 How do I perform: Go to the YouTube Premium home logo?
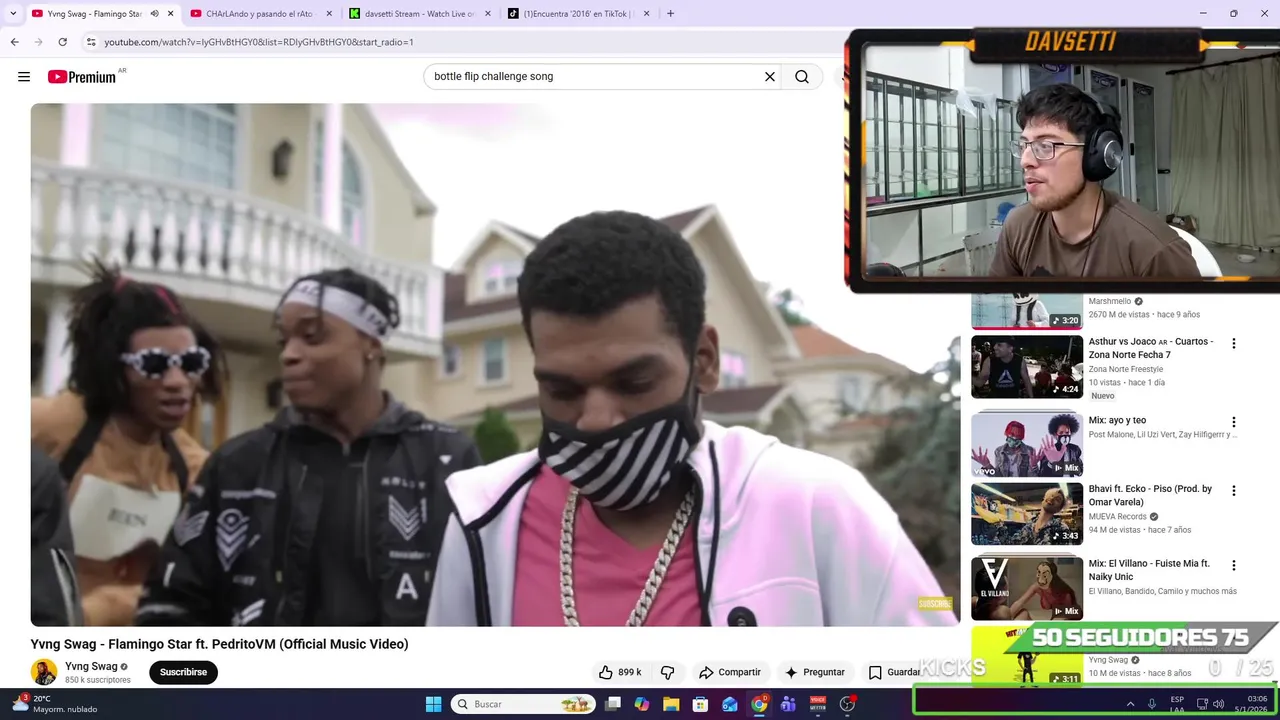click(81, 77)
